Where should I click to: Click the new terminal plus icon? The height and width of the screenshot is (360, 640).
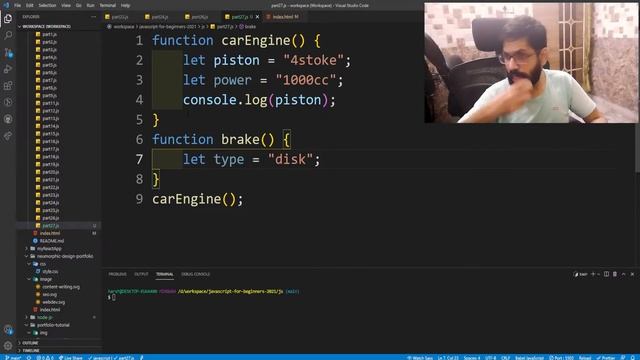coord(593,274)
